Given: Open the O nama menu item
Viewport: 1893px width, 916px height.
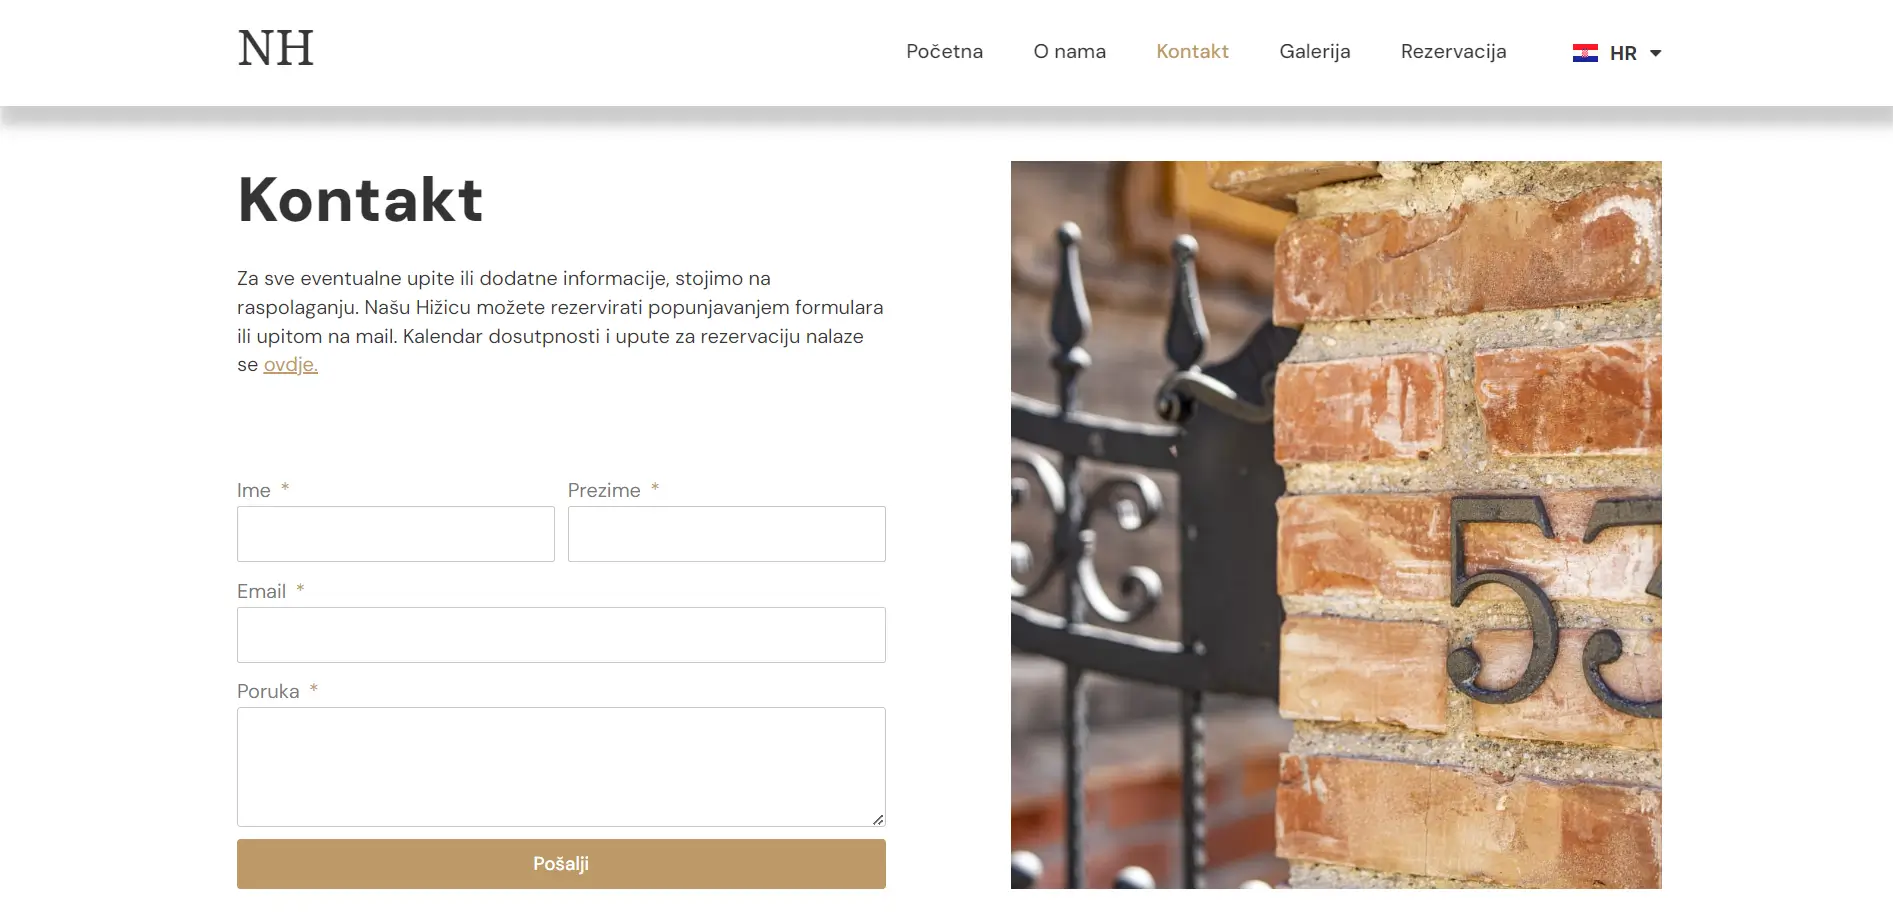Looking at the screenshot, I should (1069, 52).
